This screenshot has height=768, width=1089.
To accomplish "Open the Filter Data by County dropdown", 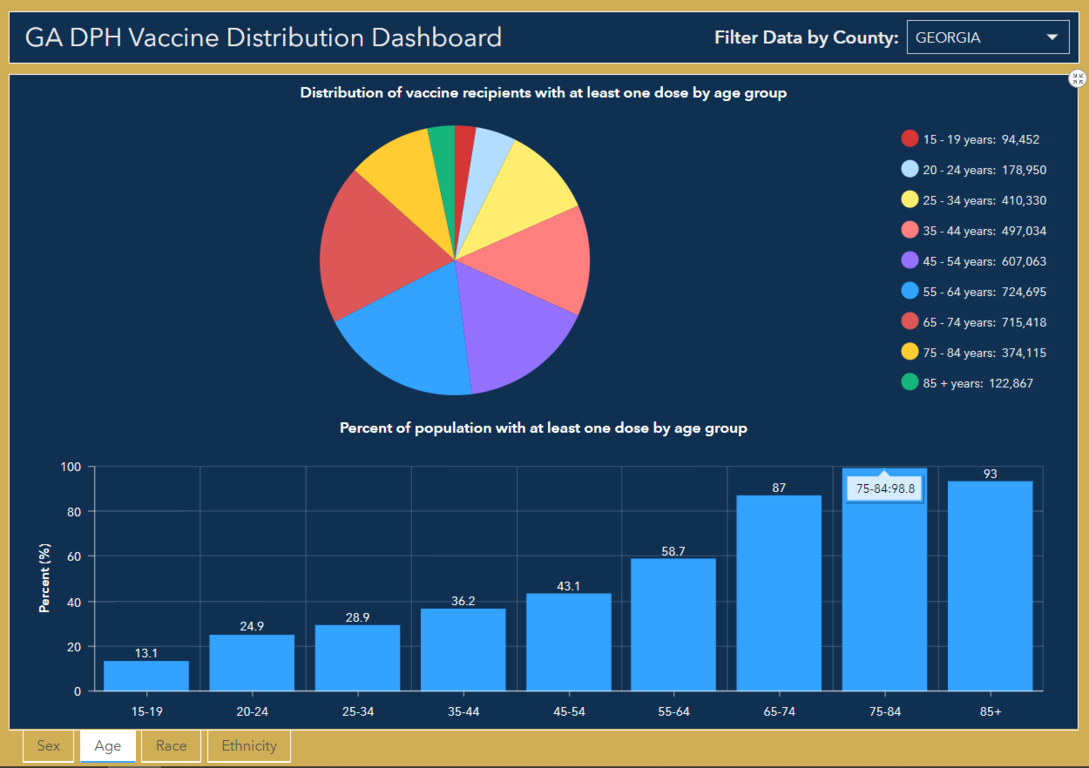I will coord(987,38).
